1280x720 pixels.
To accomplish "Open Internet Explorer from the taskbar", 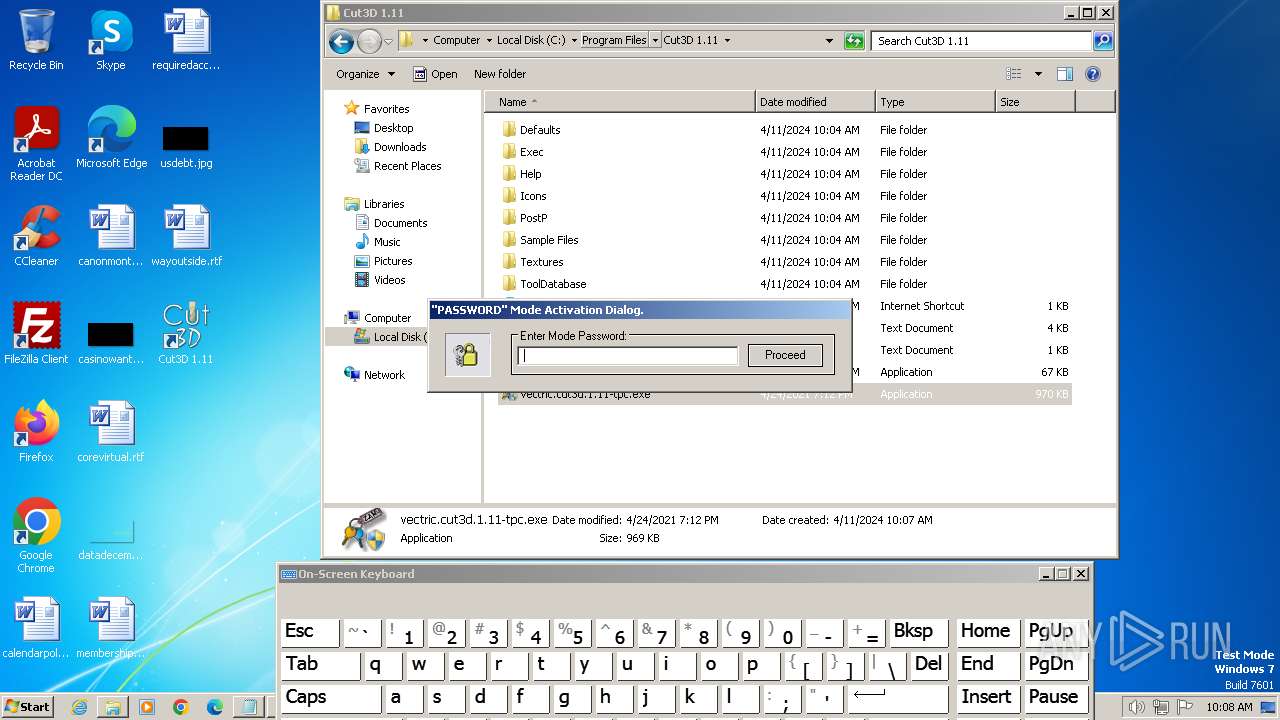I will click(79, 707).
